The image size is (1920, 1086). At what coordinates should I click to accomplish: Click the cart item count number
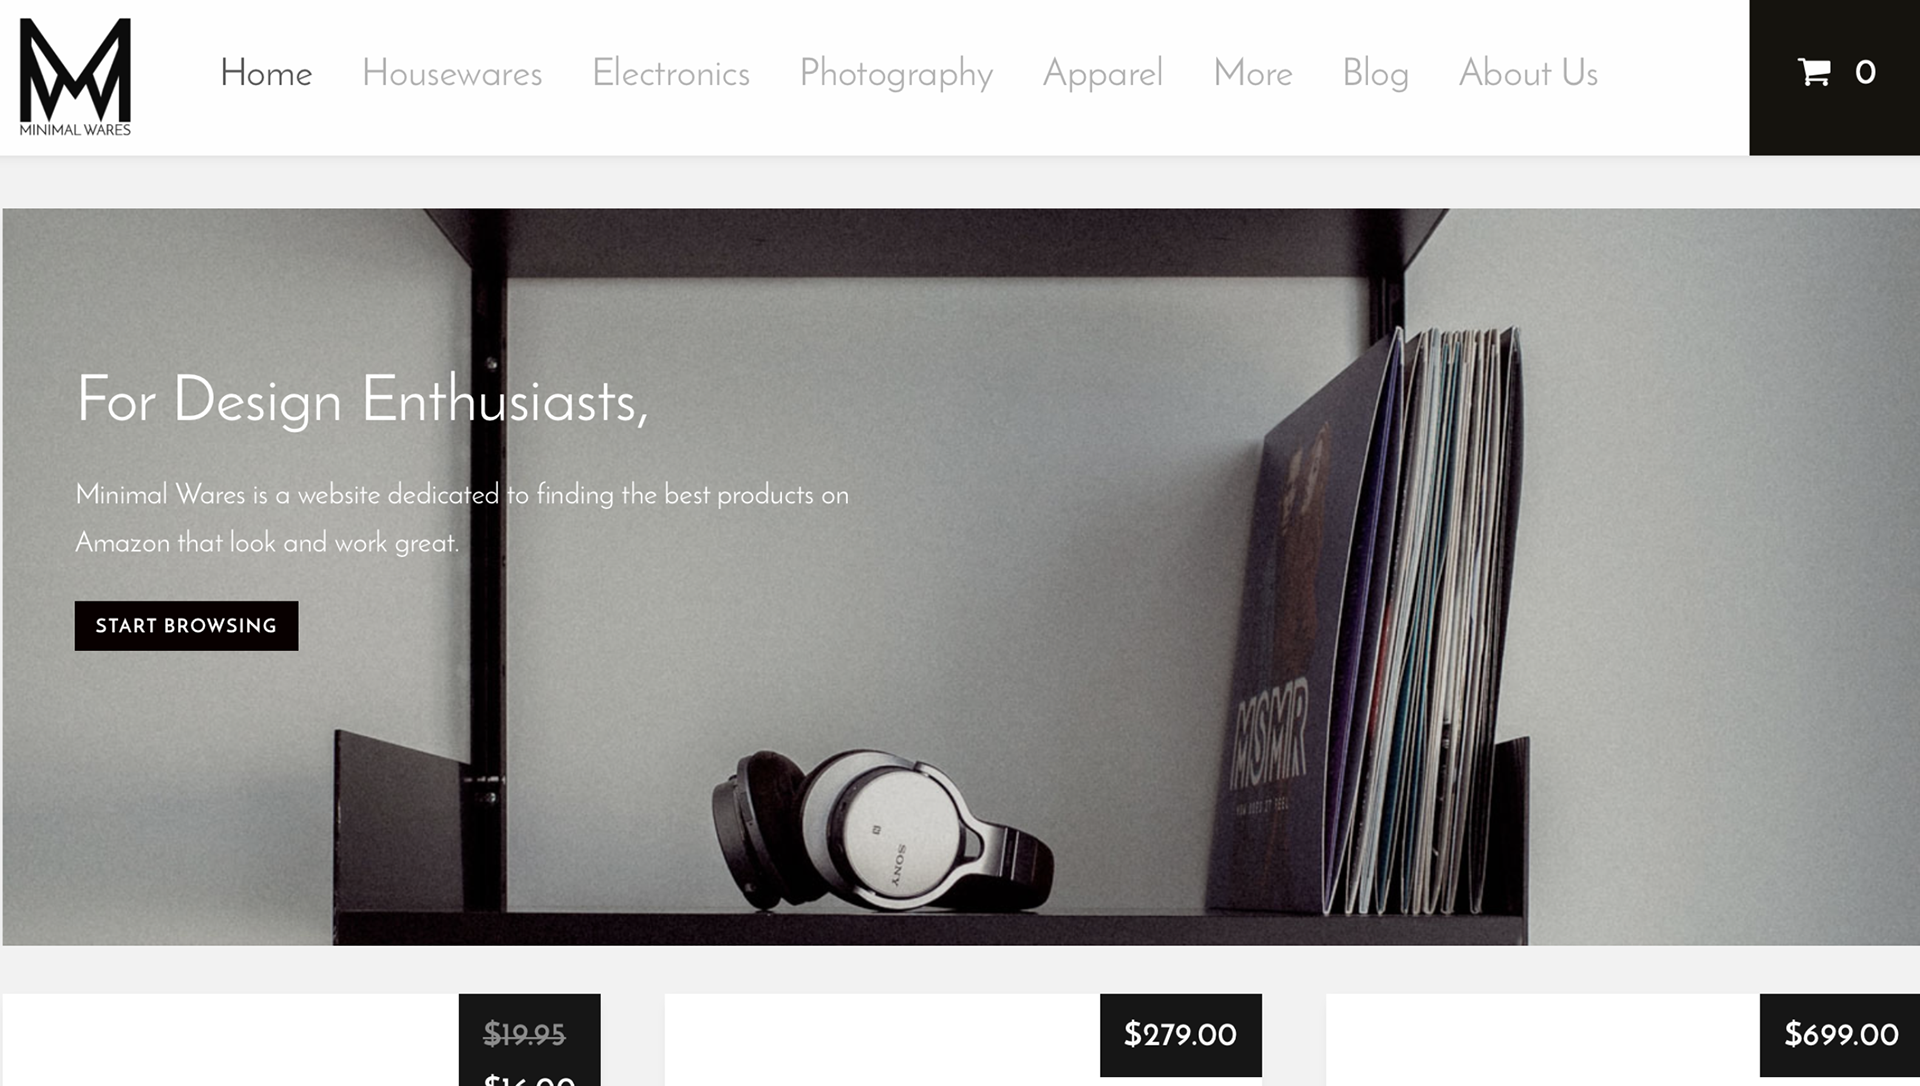[x=1865, y=73]
